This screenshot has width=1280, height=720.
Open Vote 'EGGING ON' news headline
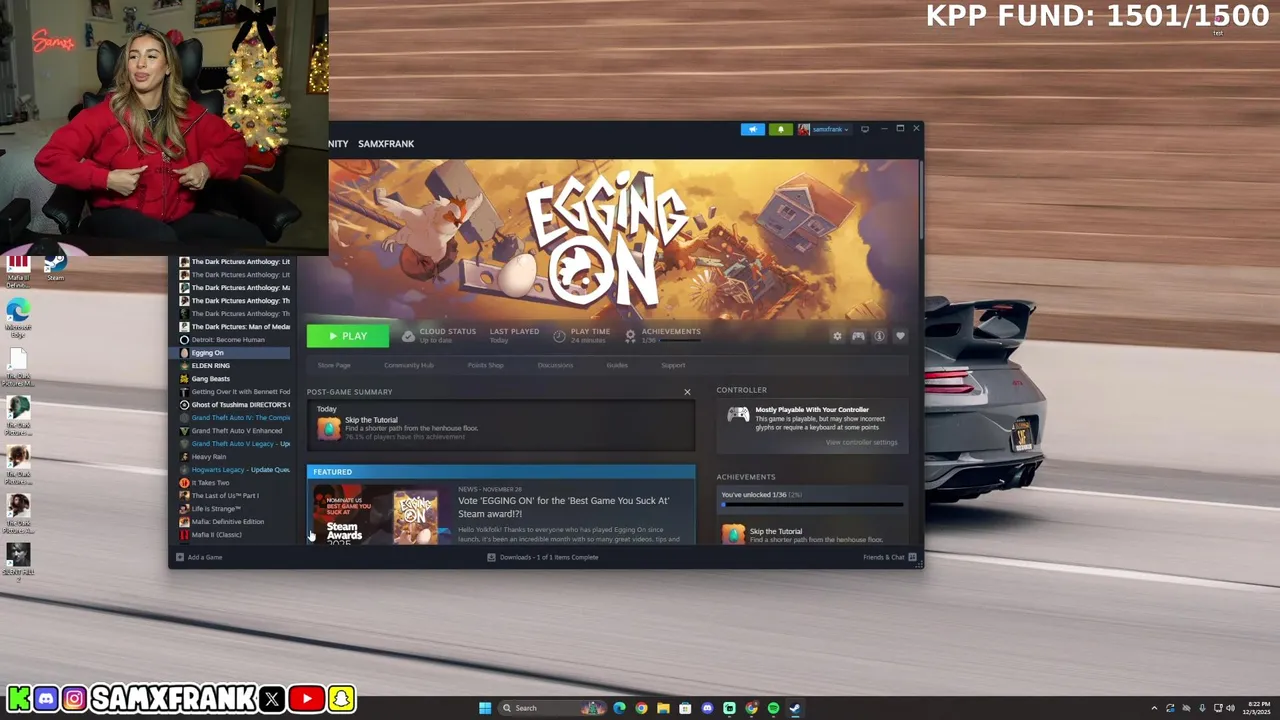[563, 507]
